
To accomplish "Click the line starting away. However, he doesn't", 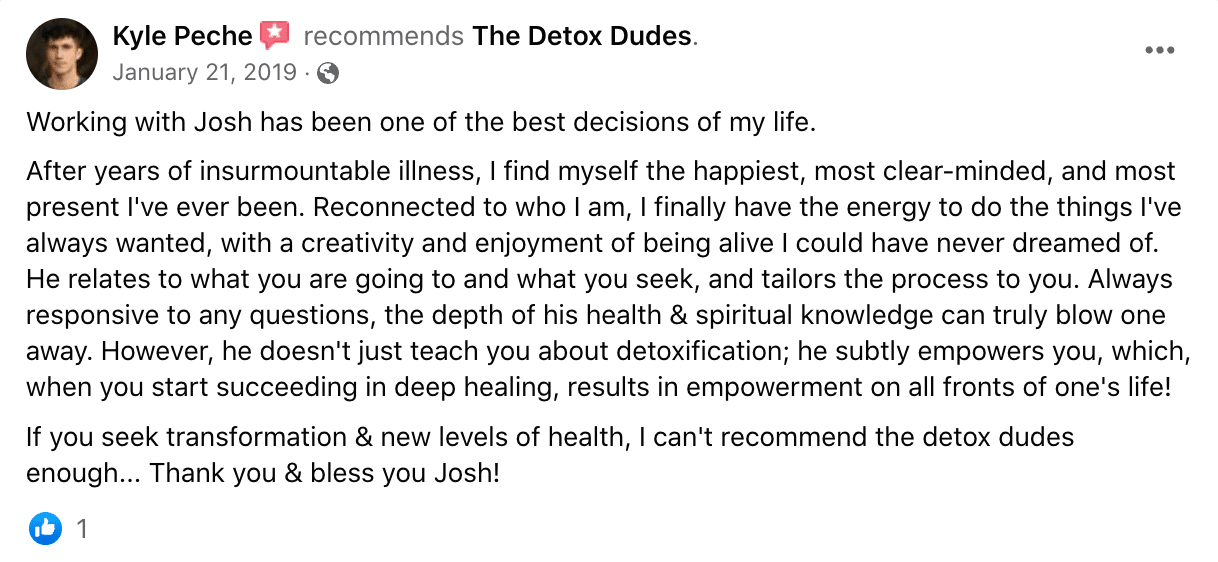I will coord(597,351).
